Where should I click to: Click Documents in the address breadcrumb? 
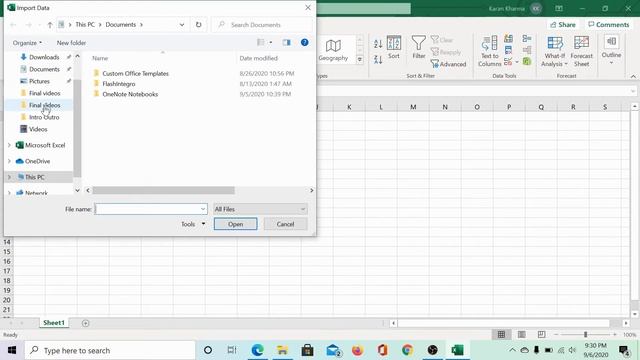click(120, 24)
